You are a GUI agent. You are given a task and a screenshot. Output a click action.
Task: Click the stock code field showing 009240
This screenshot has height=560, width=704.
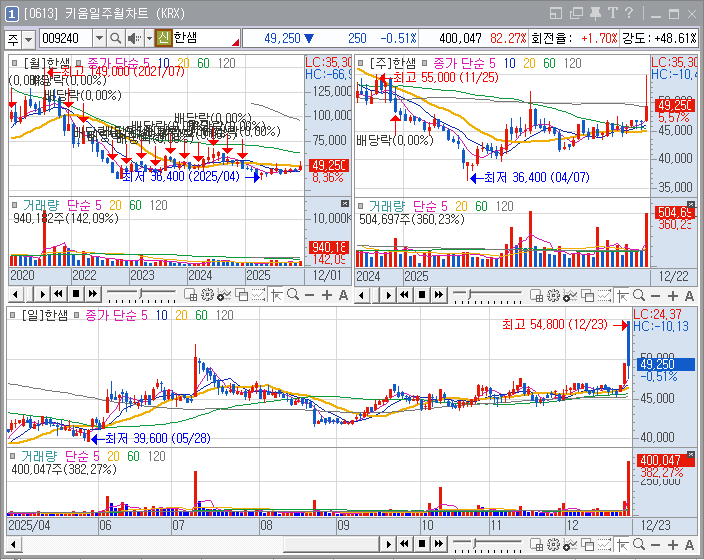[66, 39]
